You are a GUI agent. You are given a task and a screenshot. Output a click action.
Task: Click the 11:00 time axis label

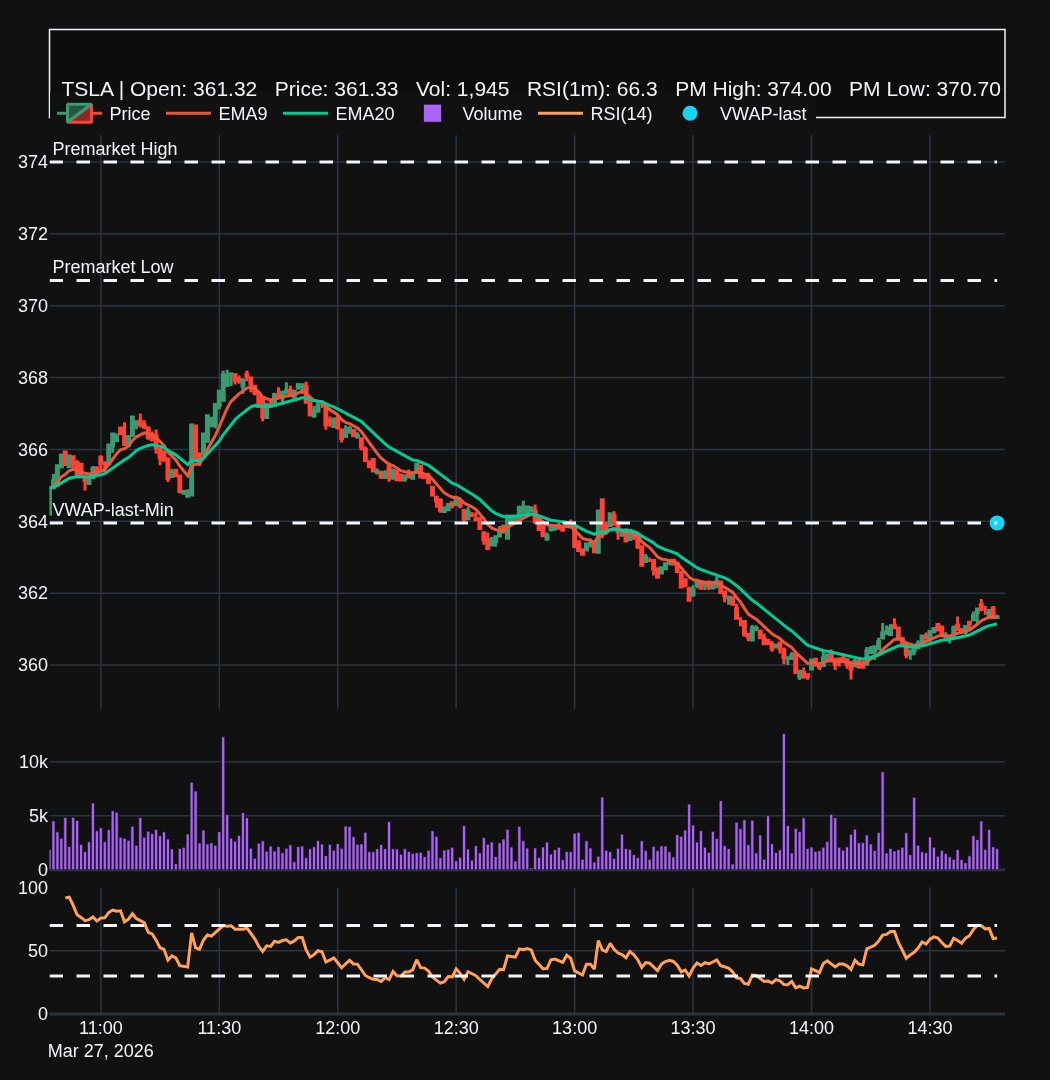pos(101,1028)
